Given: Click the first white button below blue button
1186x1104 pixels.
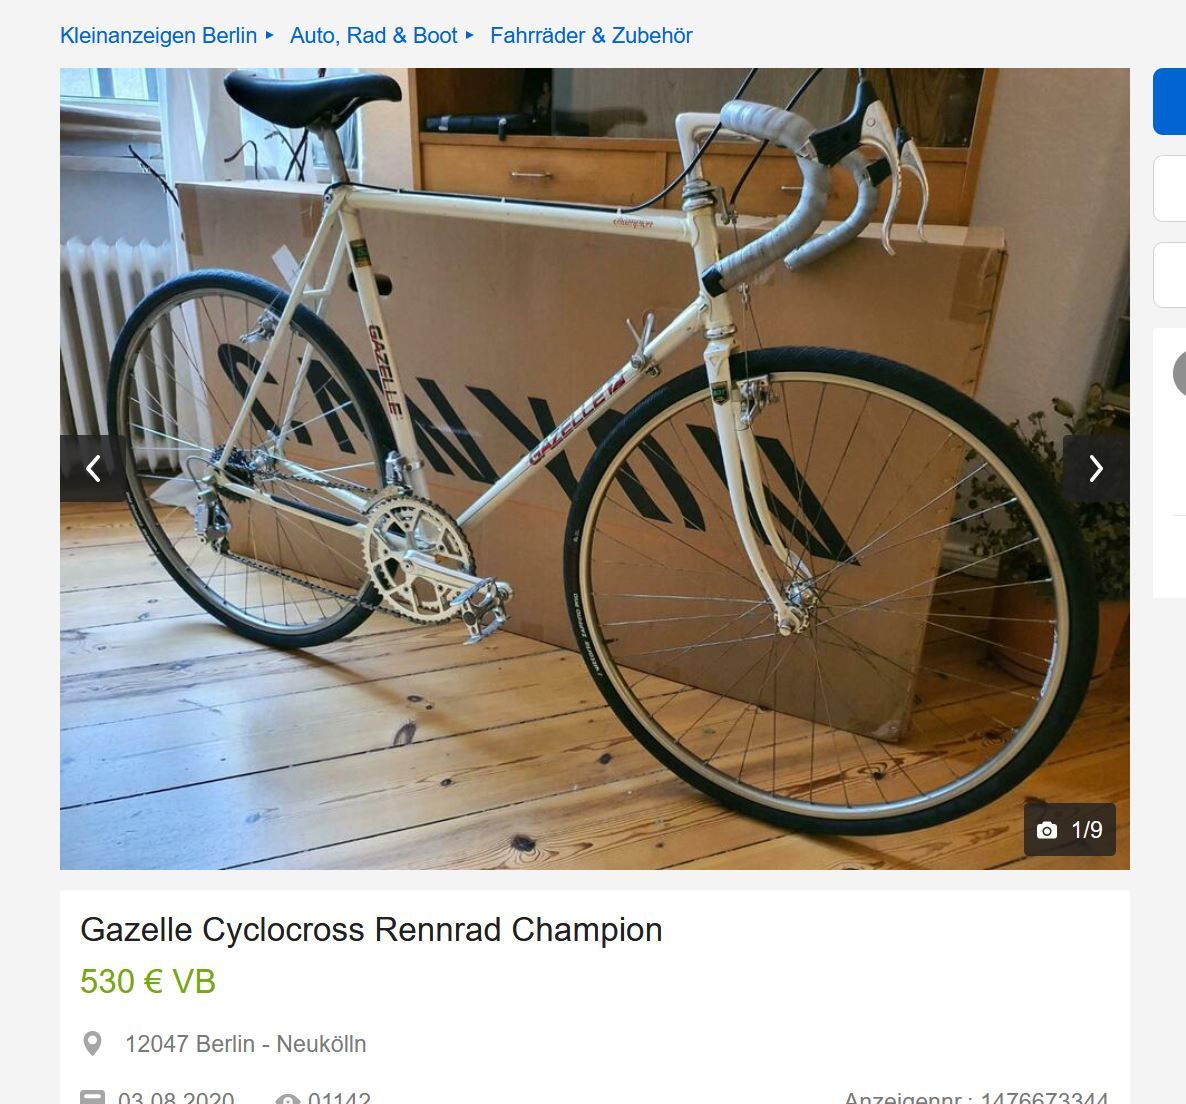Looking at the screenshot, I should [x=1169, y=188].
